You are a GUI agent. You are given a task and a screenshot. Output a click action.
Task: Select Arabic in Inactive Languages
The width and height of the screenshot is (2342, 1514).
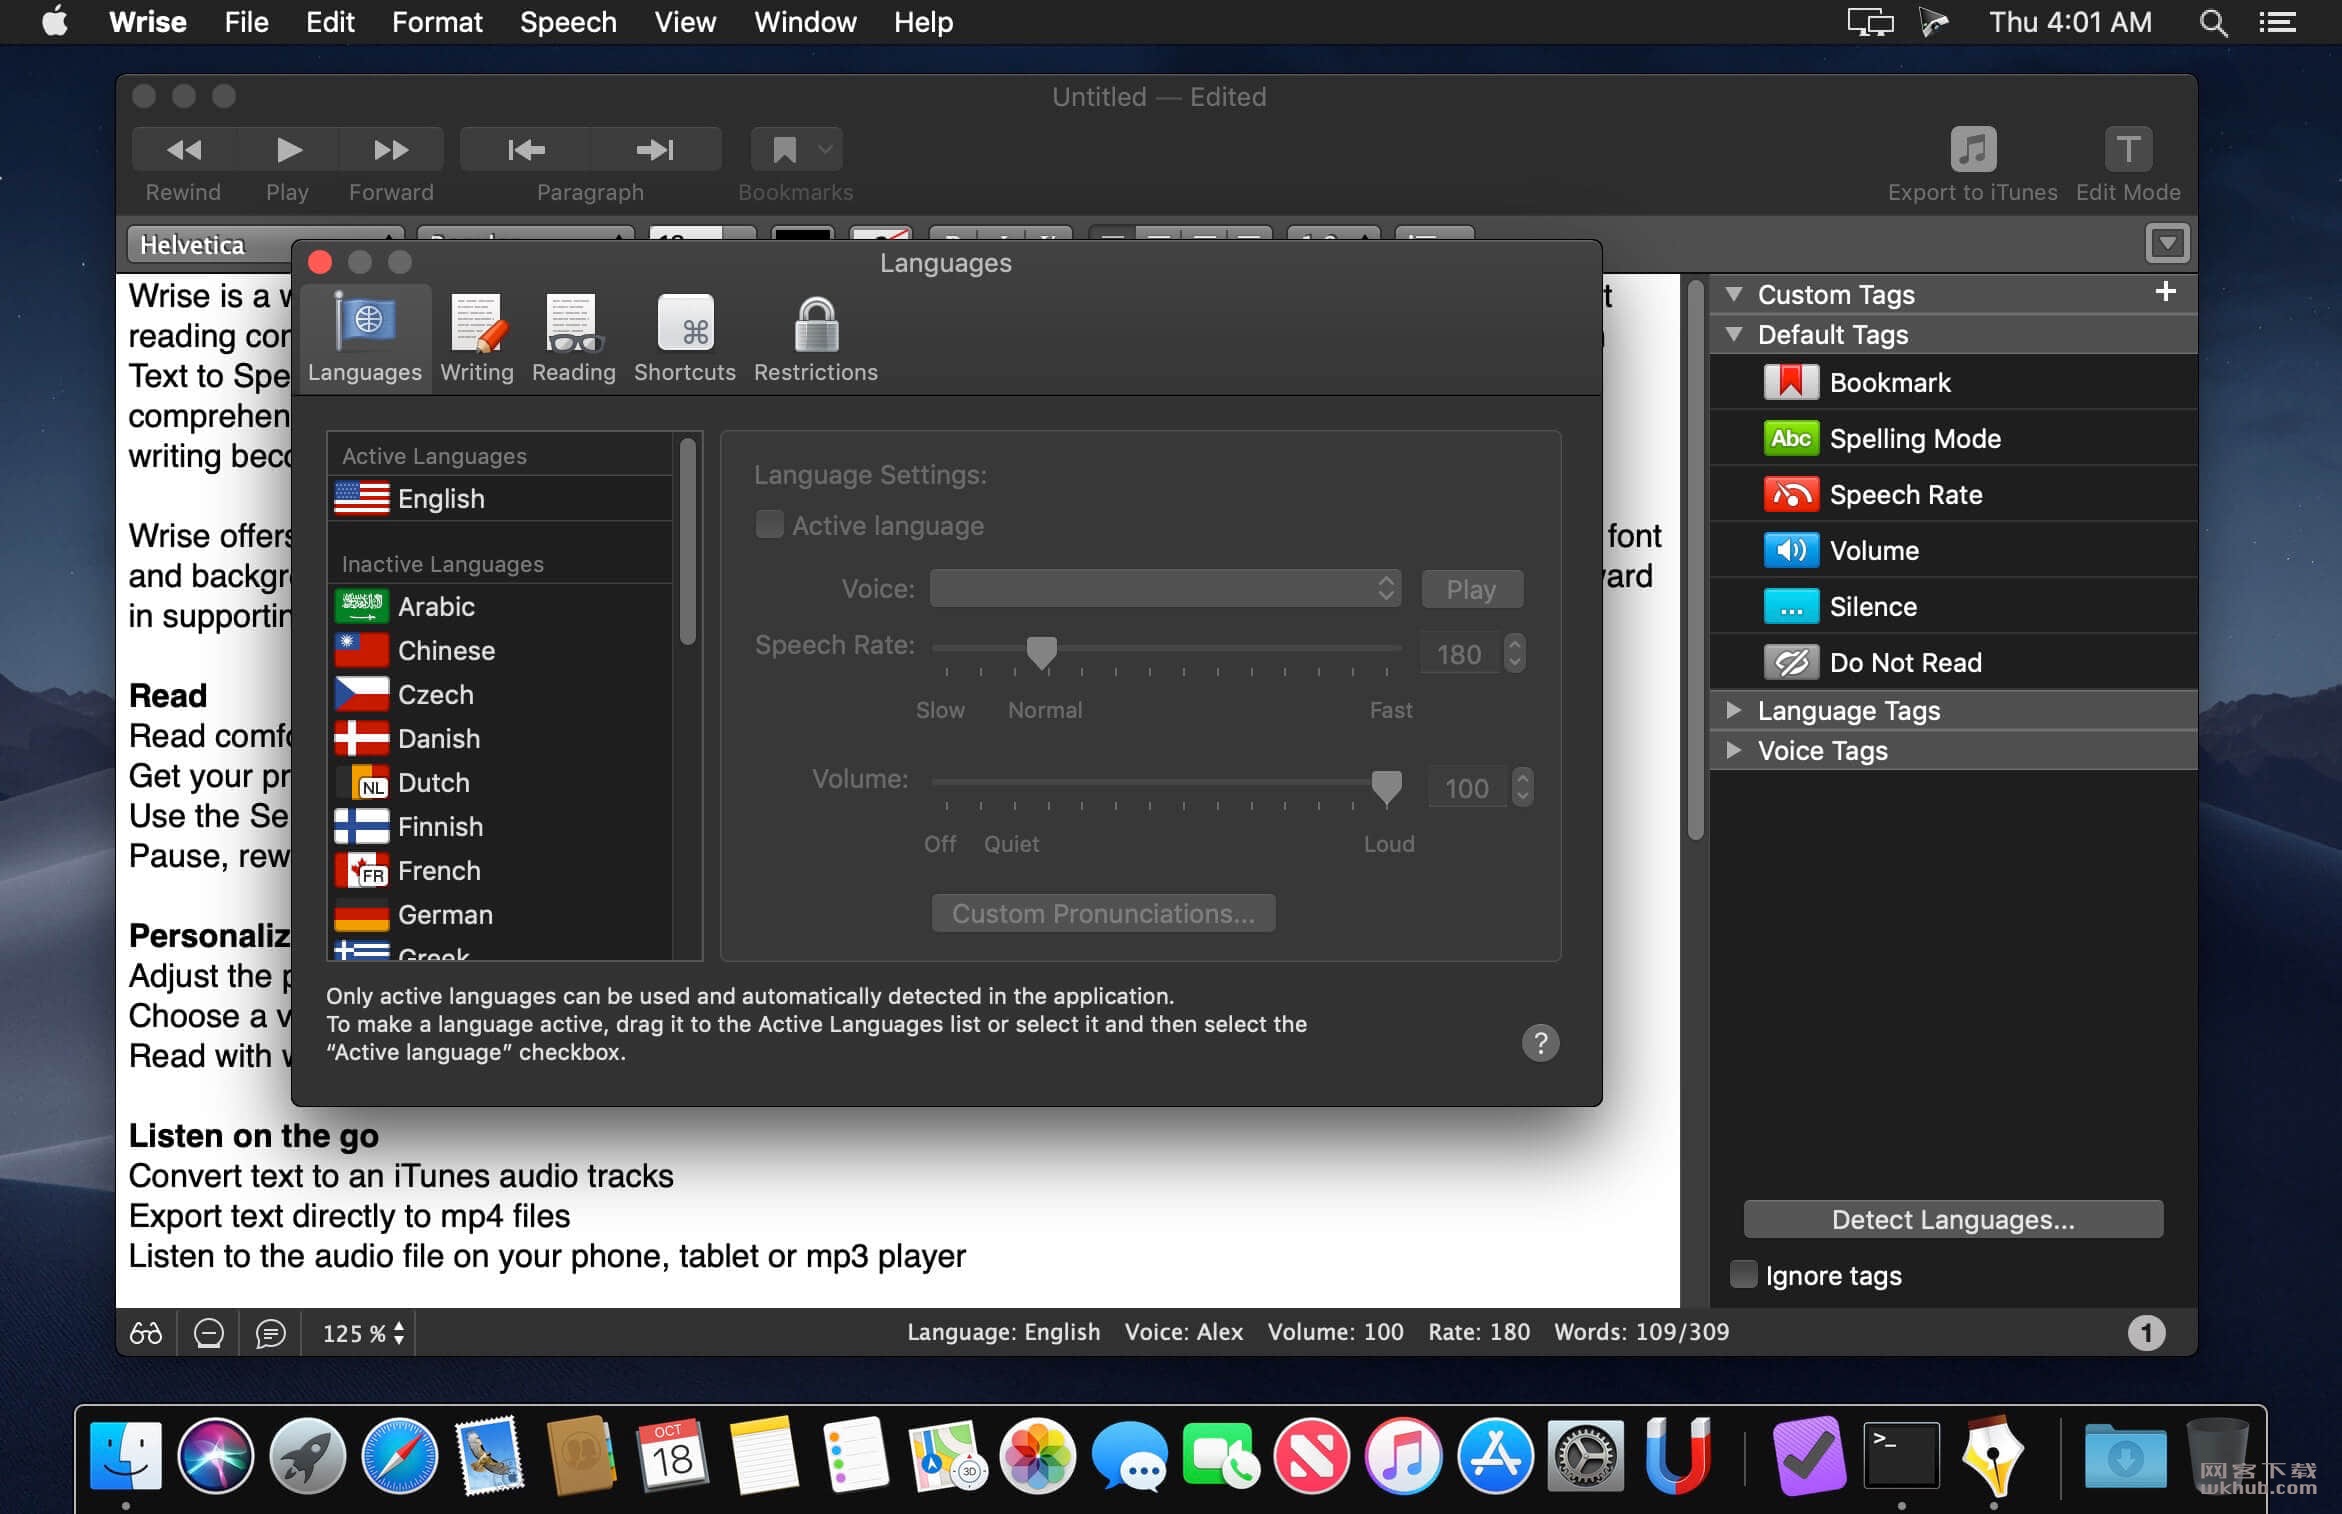click(x=501, y=606)
